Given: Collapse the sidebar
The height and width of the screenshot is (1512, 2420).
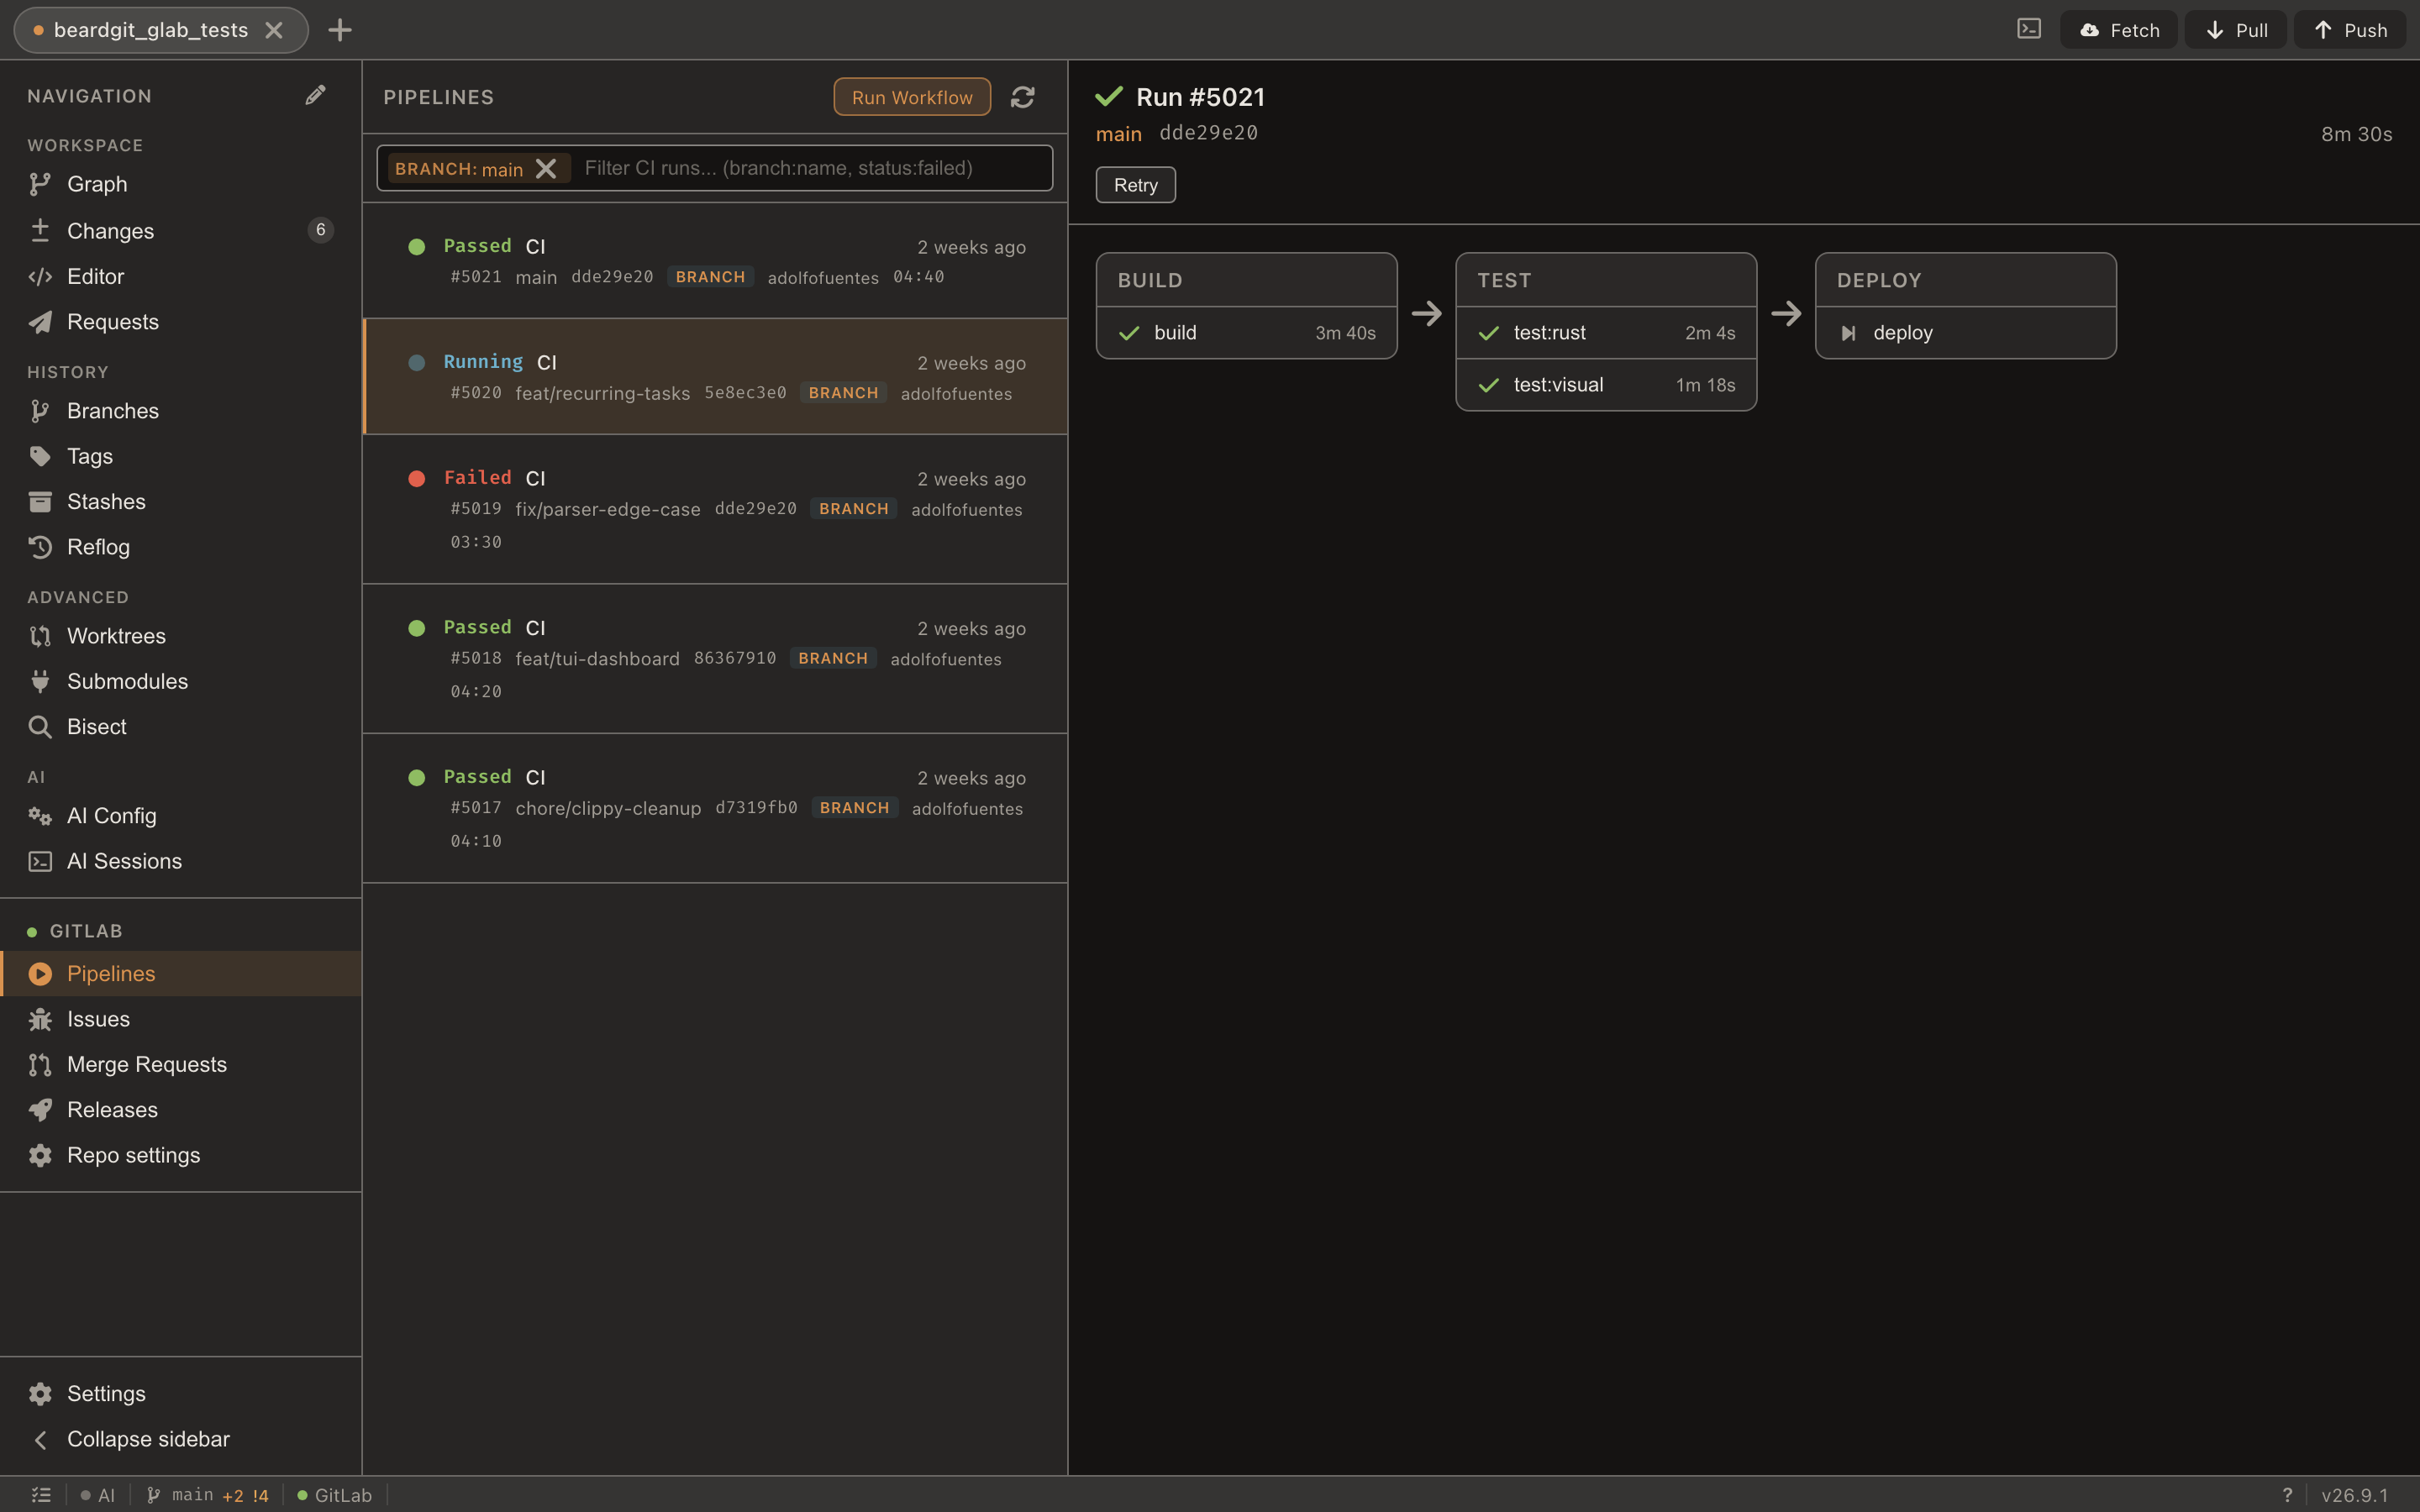Looking at the screenshot, I should tap(181, 1438).
